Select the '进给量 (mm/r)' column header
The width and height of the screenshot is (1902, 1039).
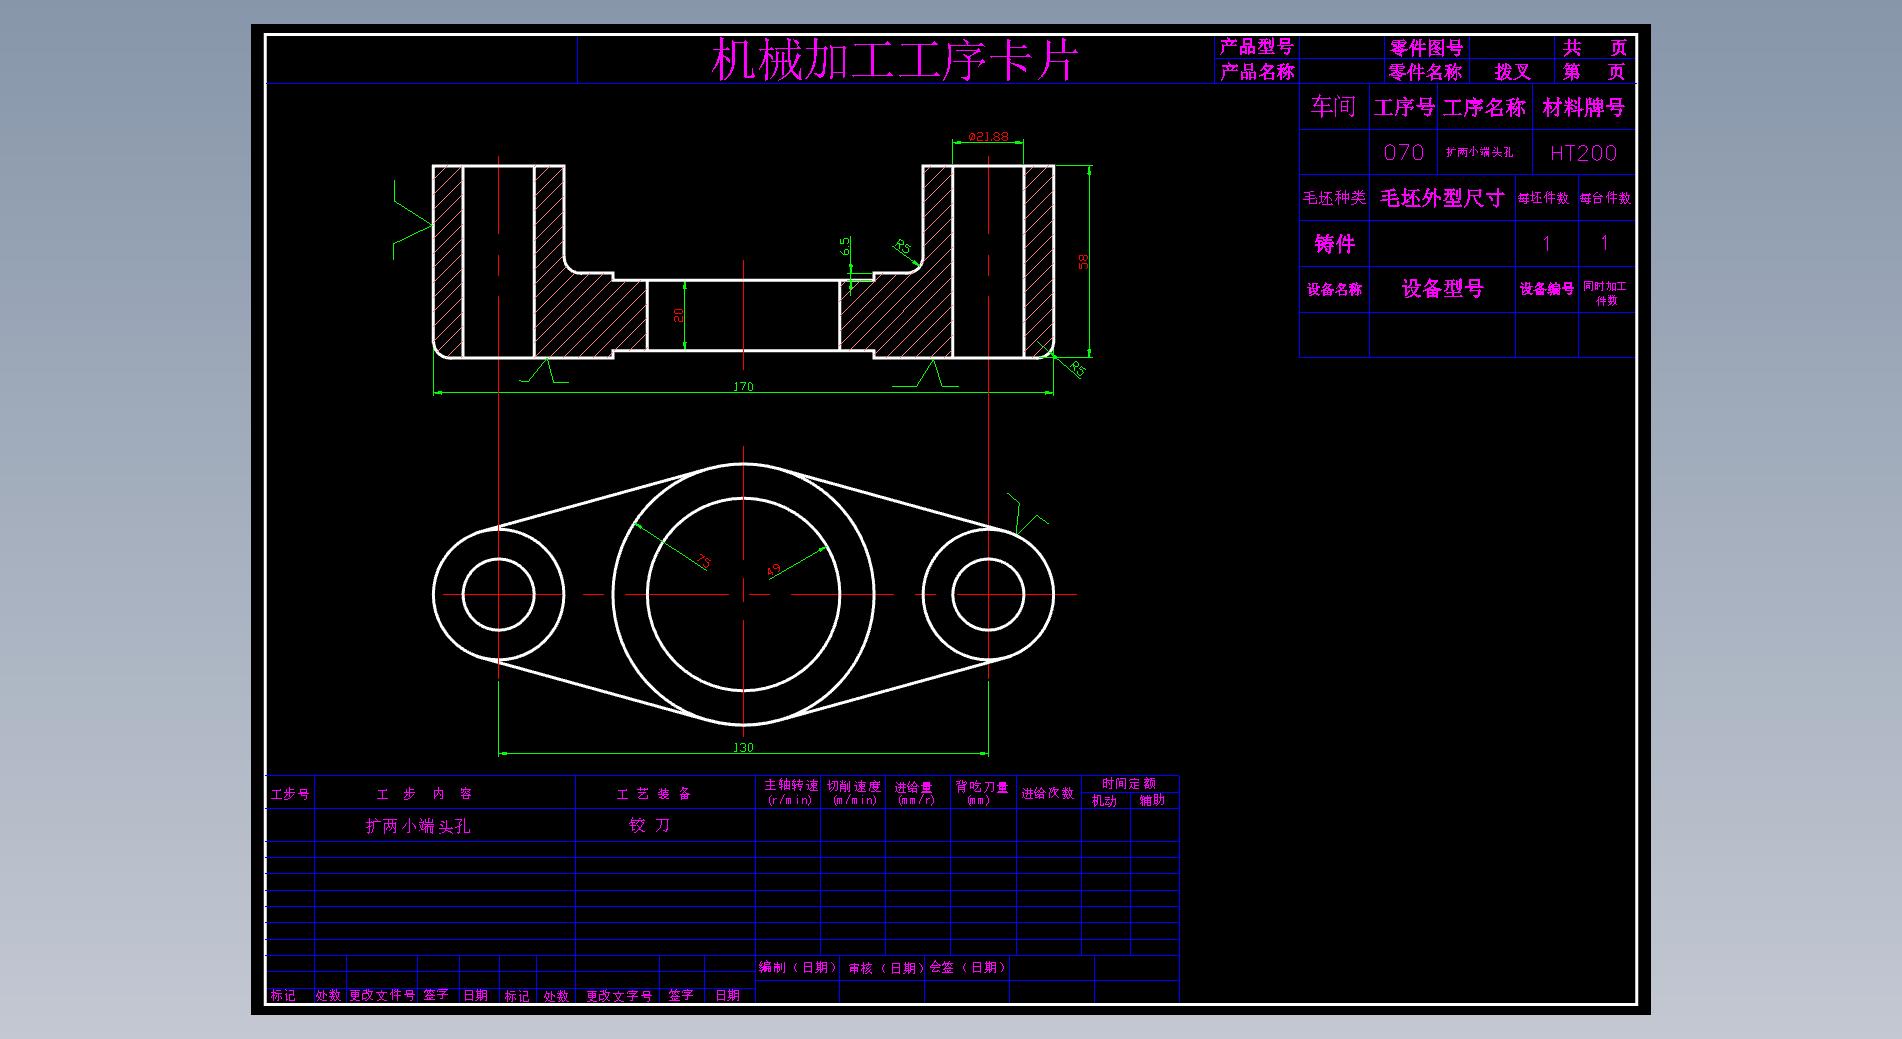[915, 793]
